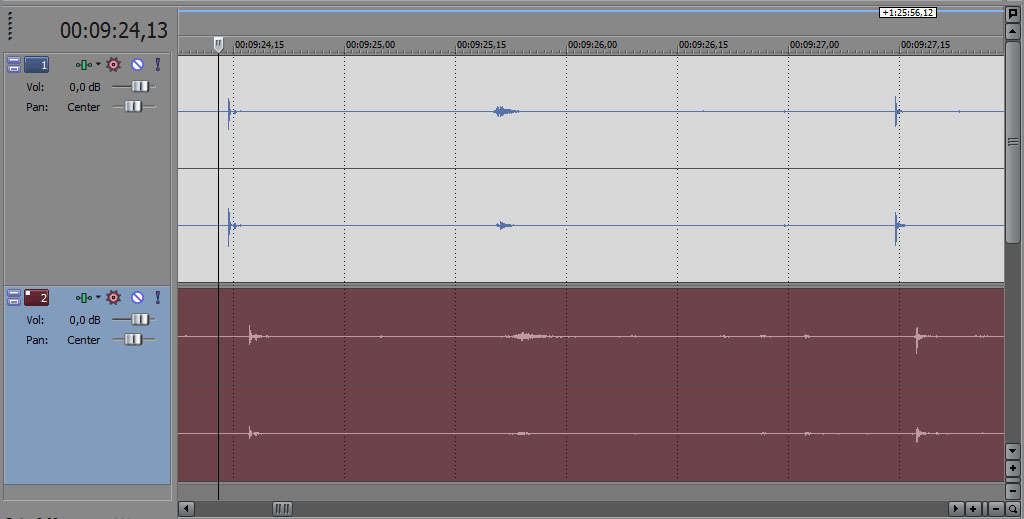1024x519 pixels.
Task: Click the horizontal scrollbar left arrow
Action: [187, 509]
